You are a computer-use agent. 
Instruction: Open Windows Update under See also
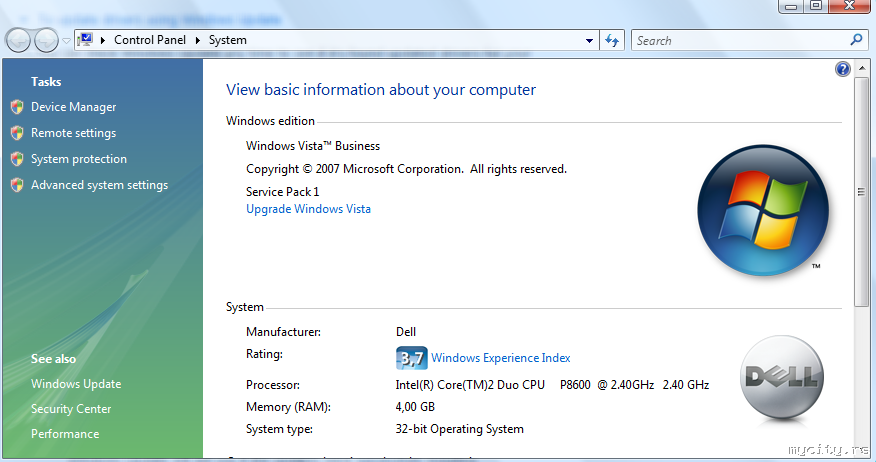point(76,384)
